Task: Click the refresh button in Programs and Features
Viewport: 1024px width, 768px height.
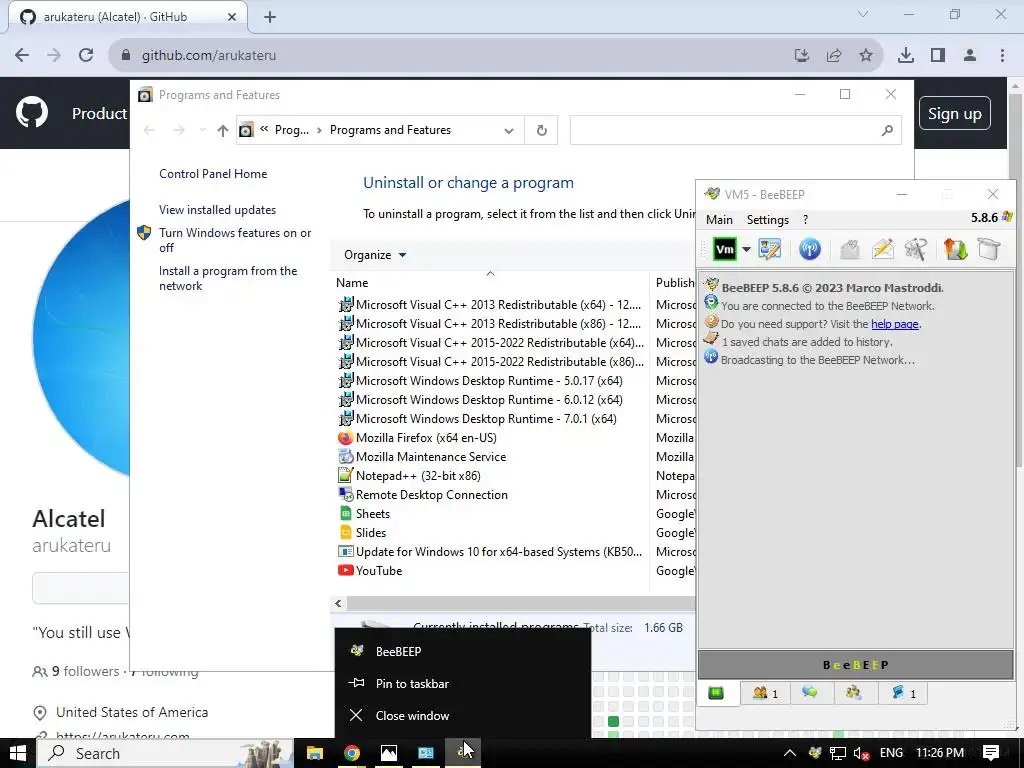Action: [x=541, y=130]
